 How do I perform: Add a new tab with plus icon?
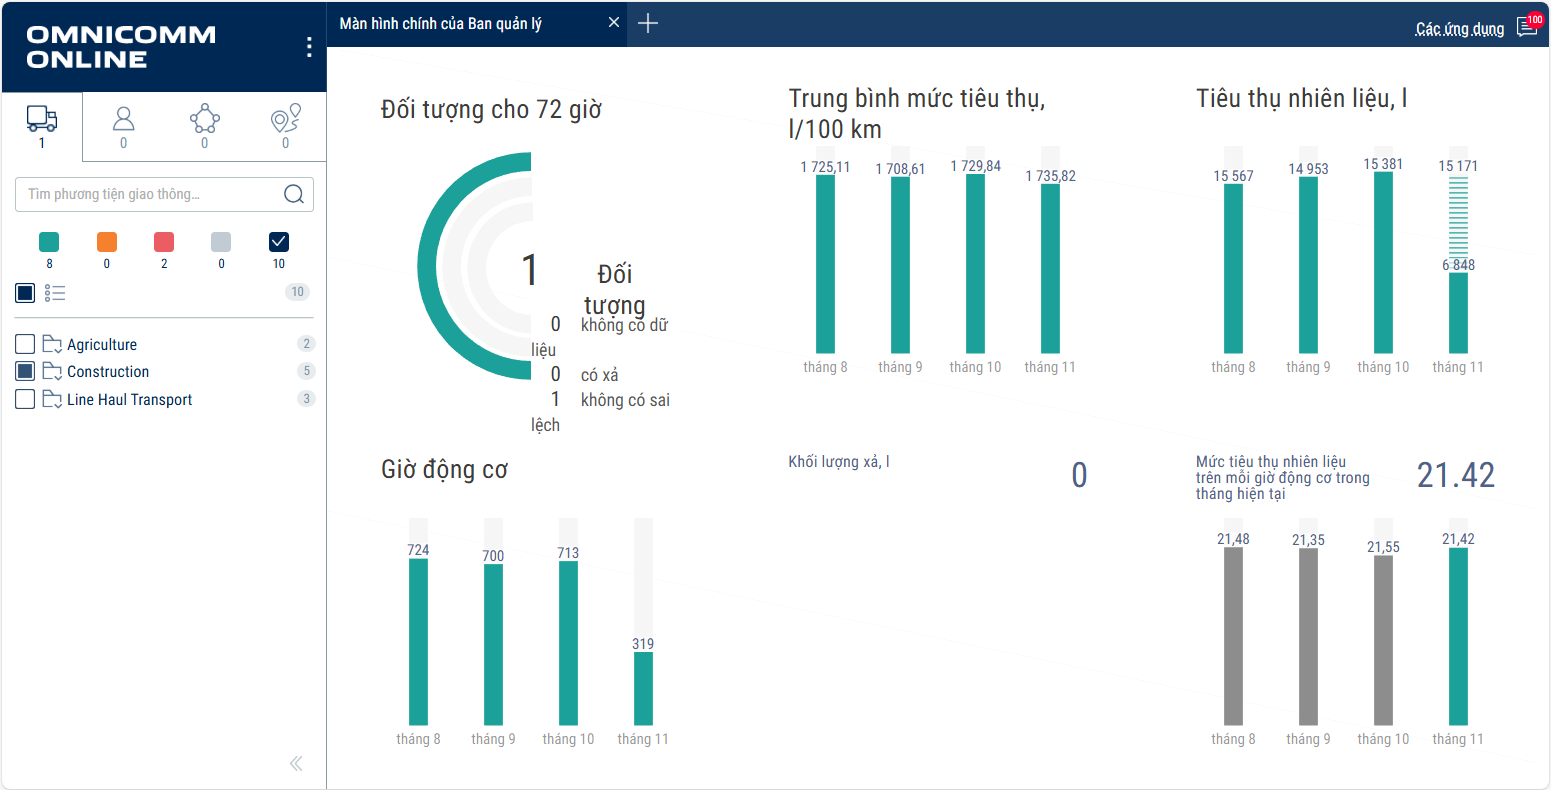point(648,23)
